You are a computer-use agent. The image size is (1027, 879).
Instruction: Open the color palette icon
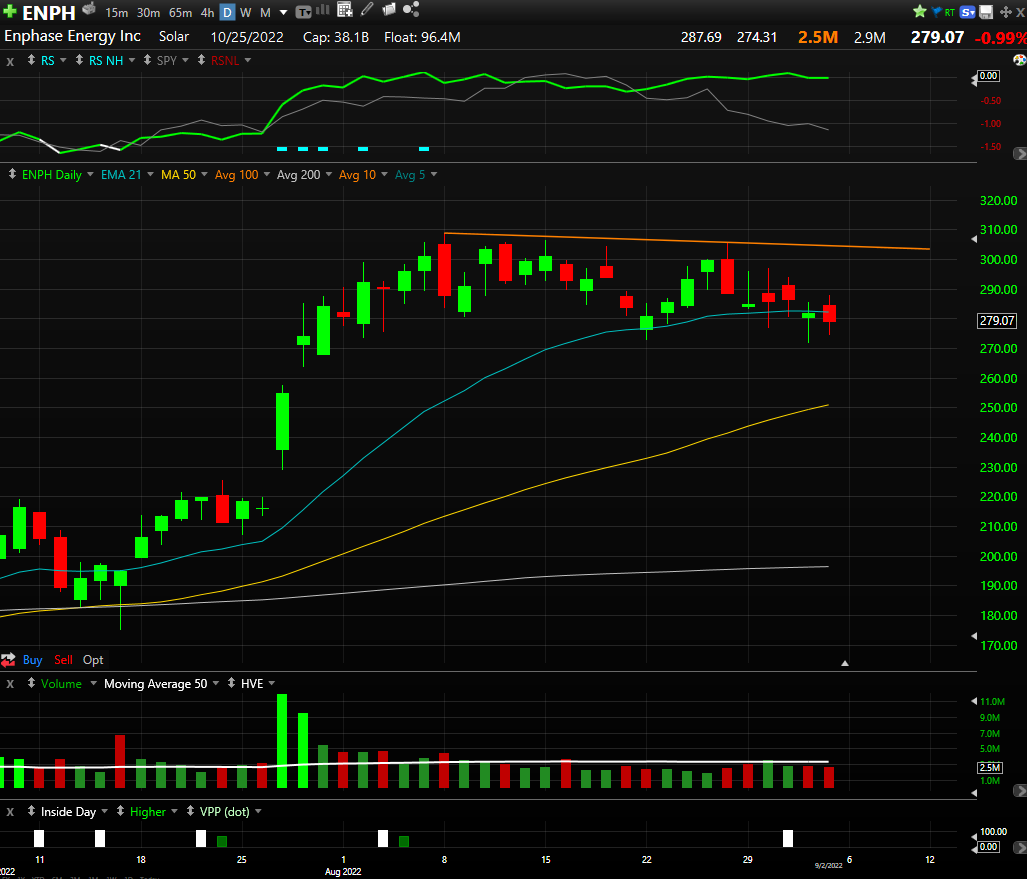click(1020, 60)
